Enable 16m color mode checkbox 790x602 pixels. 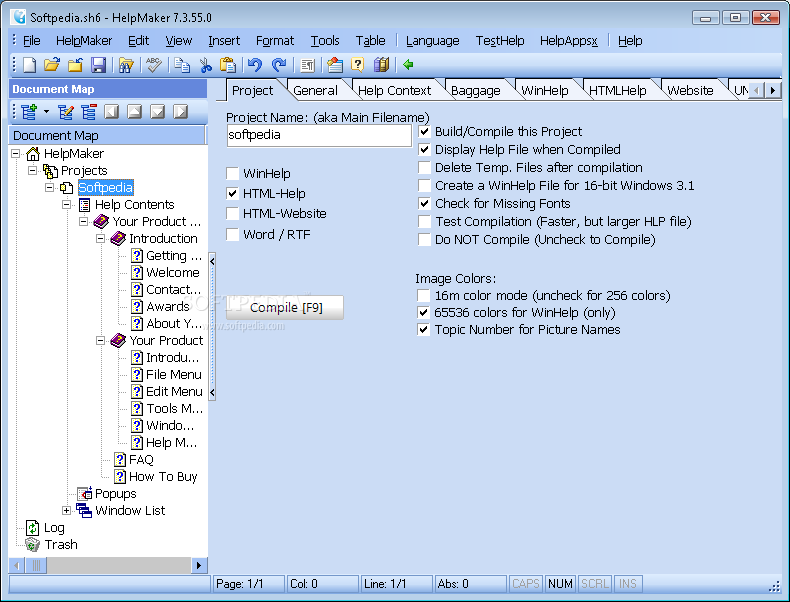(423, 295)
